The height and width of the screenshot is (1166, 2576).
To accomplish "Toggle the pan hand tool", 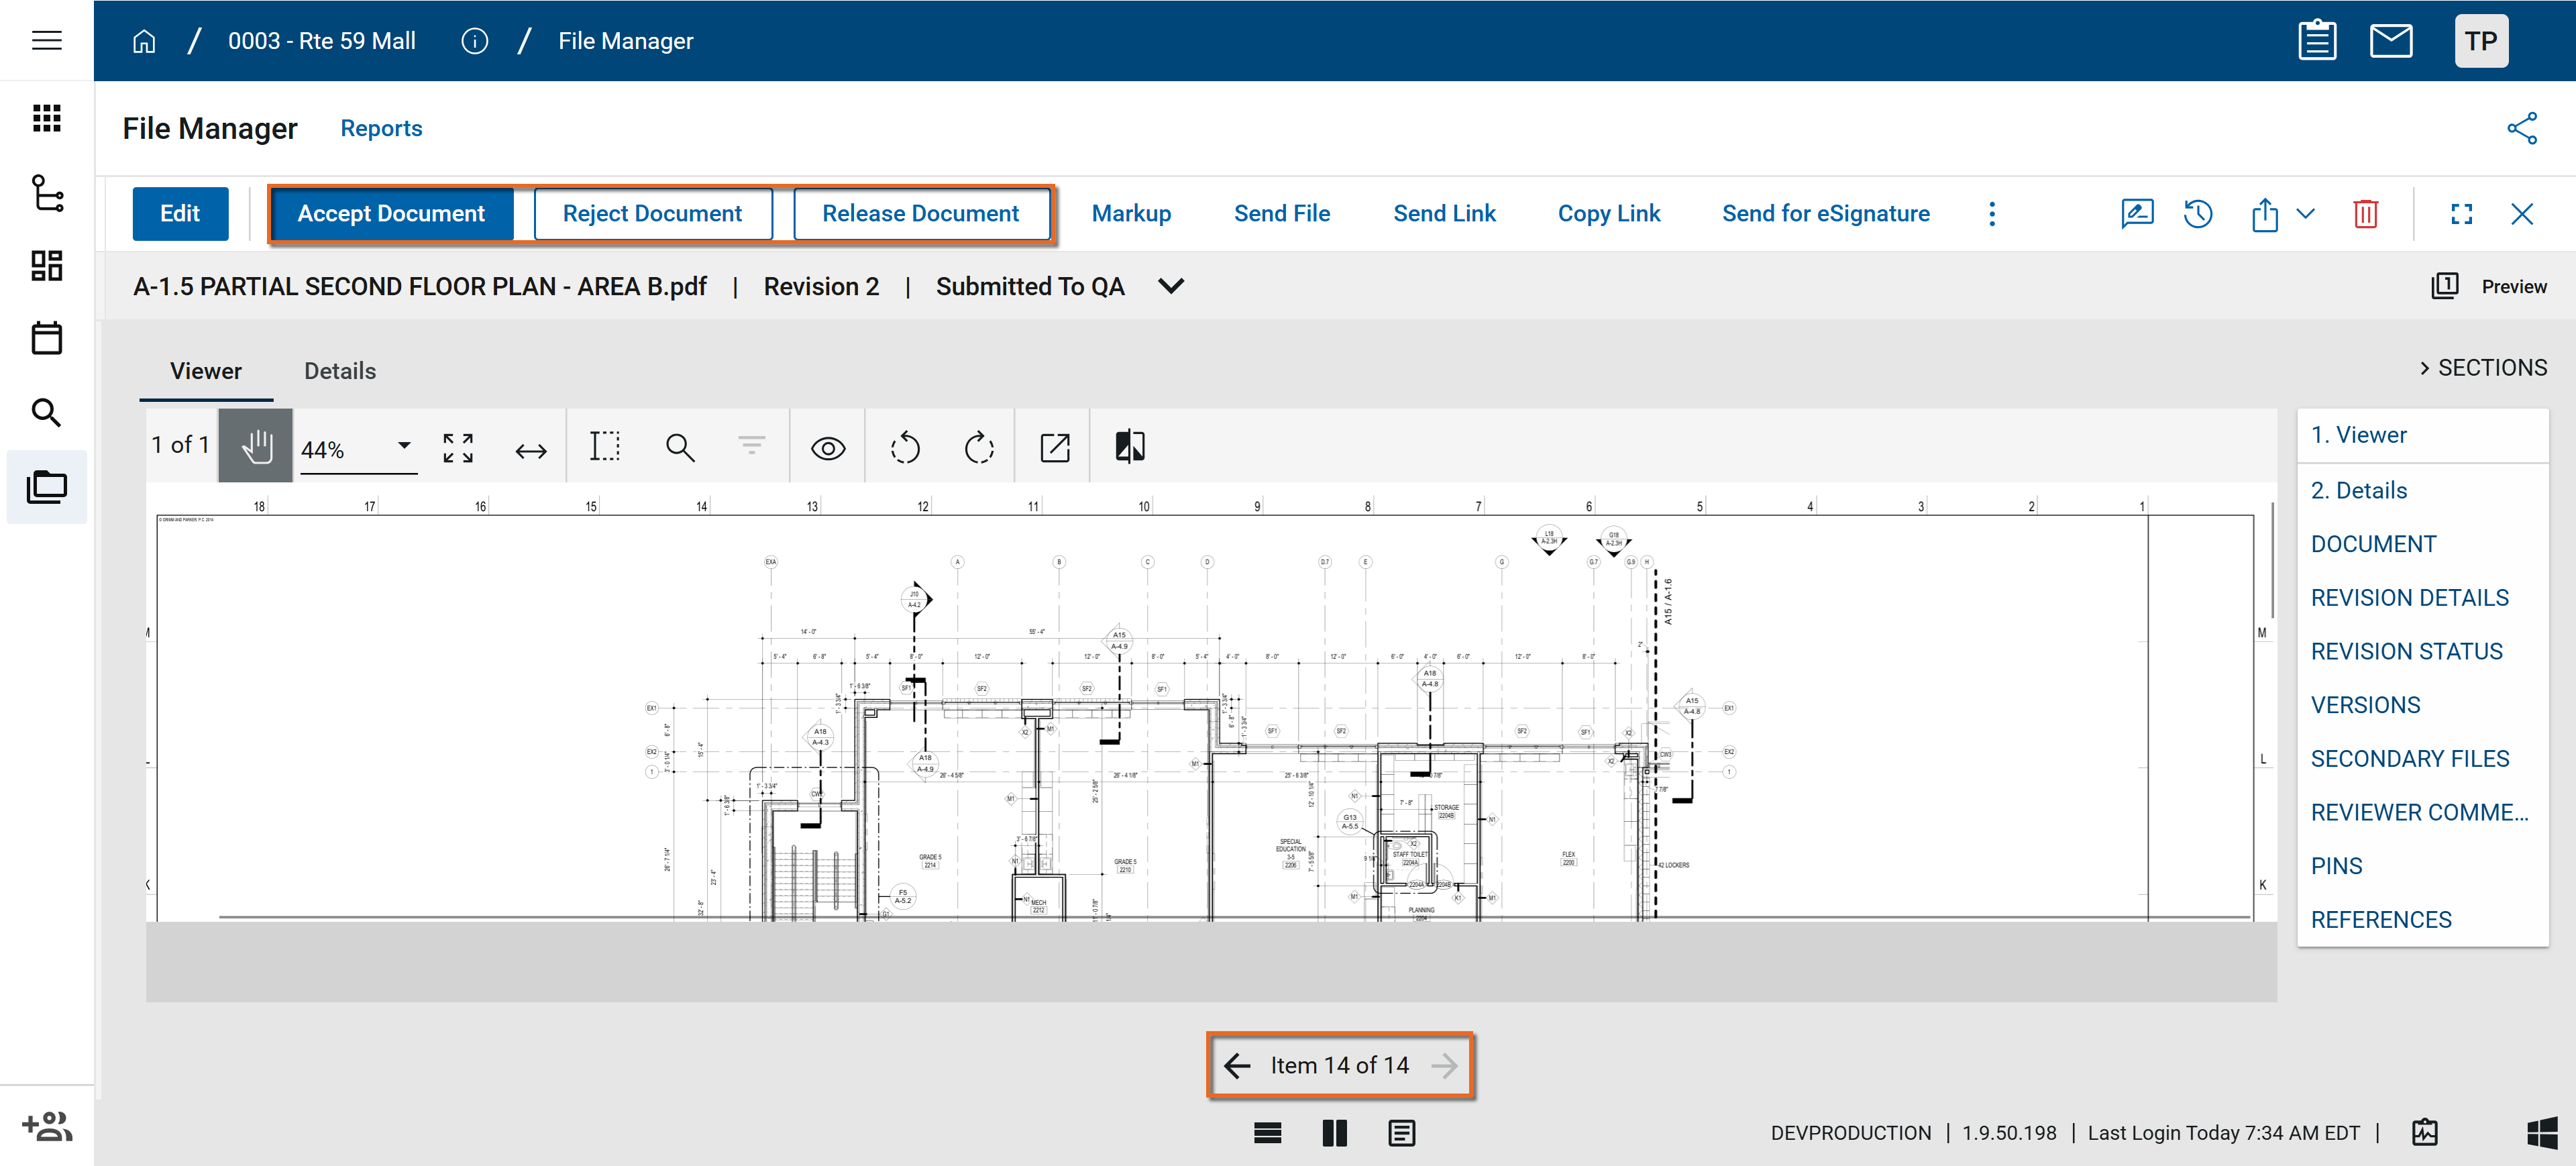I will tap(256, 446).
